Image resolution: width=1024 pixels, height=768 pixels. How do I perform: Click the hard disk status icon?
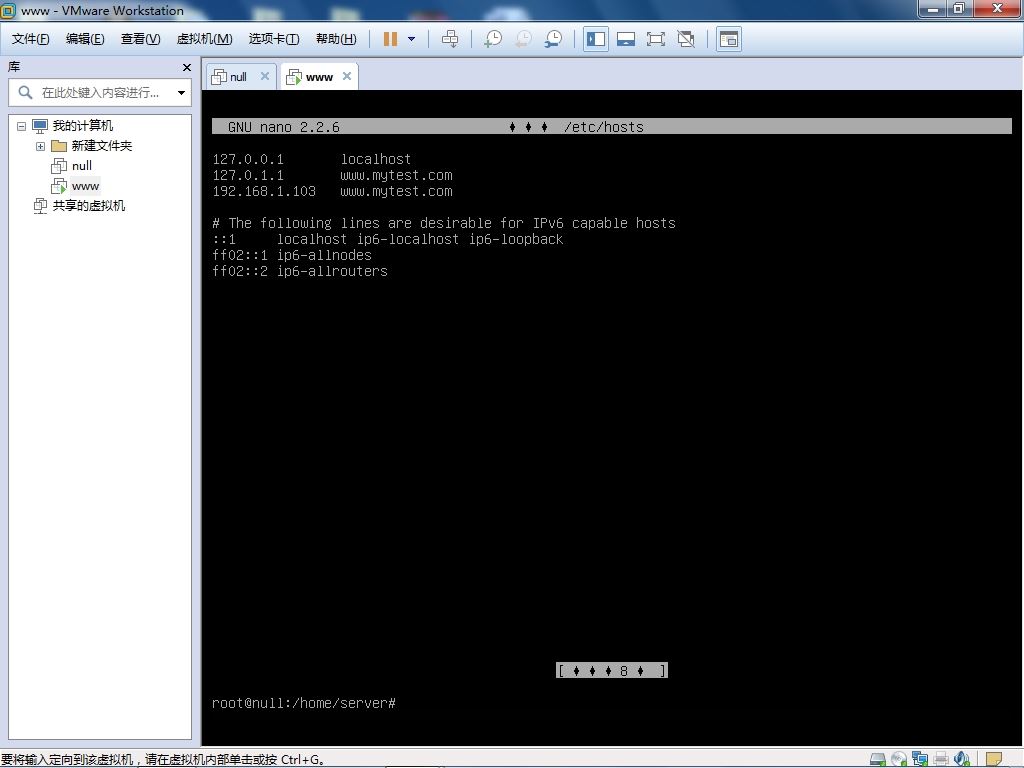pyautogui.click(x=878, y=759)
